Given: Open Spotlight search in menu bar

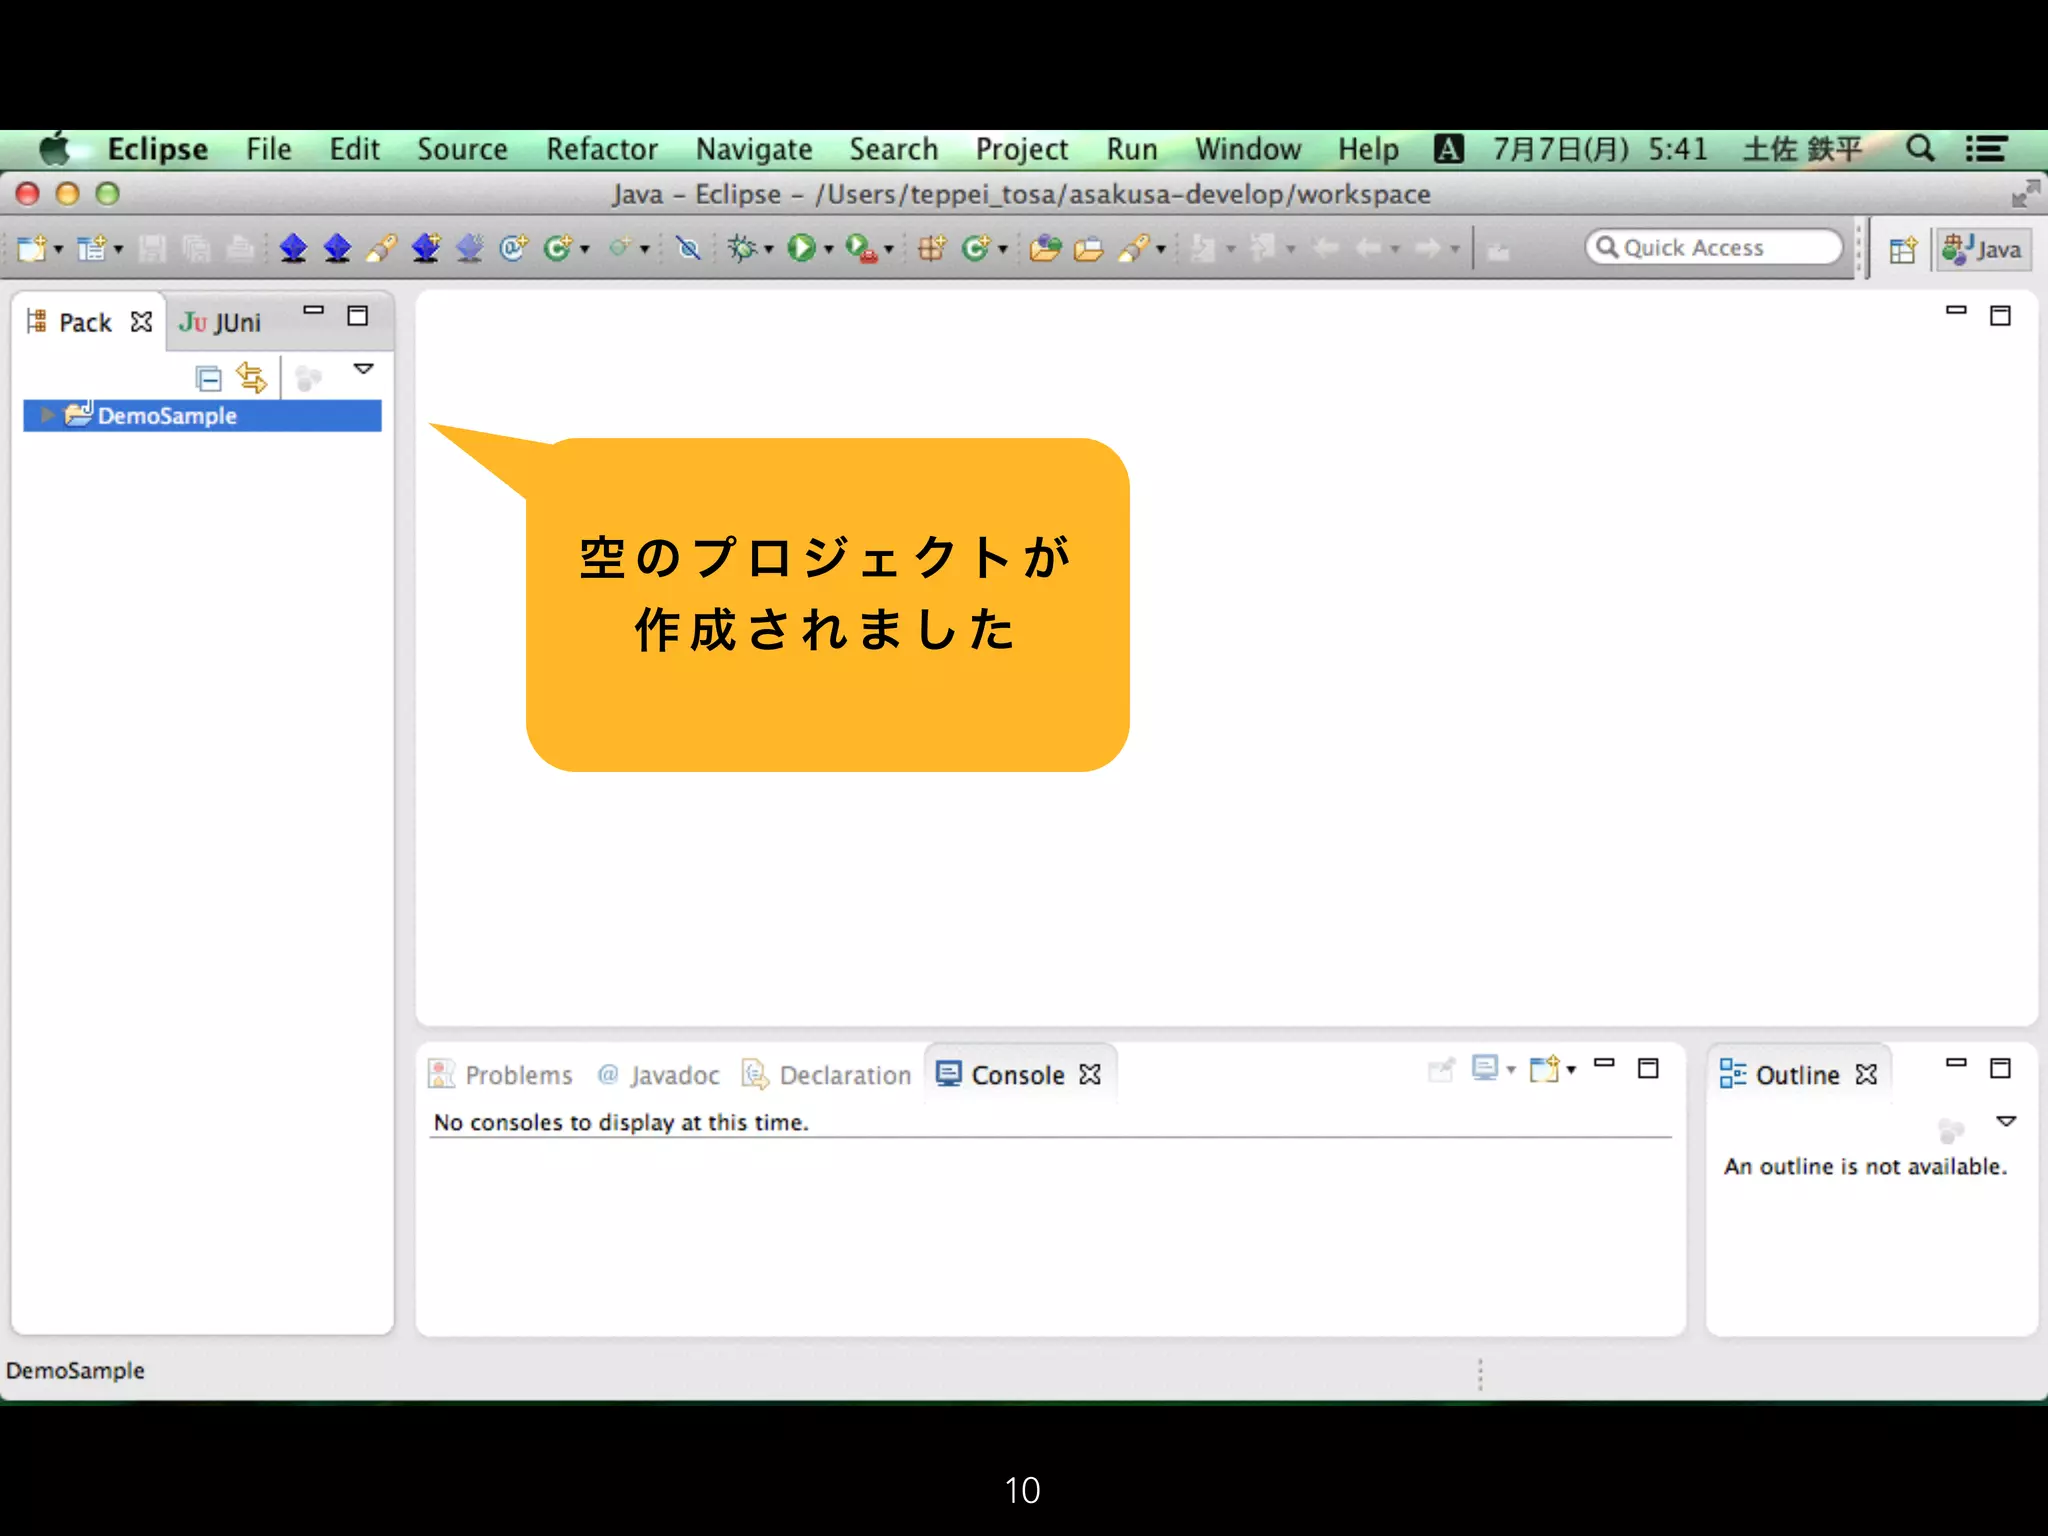Looking at the screenshot, I should click(1919, 150).
